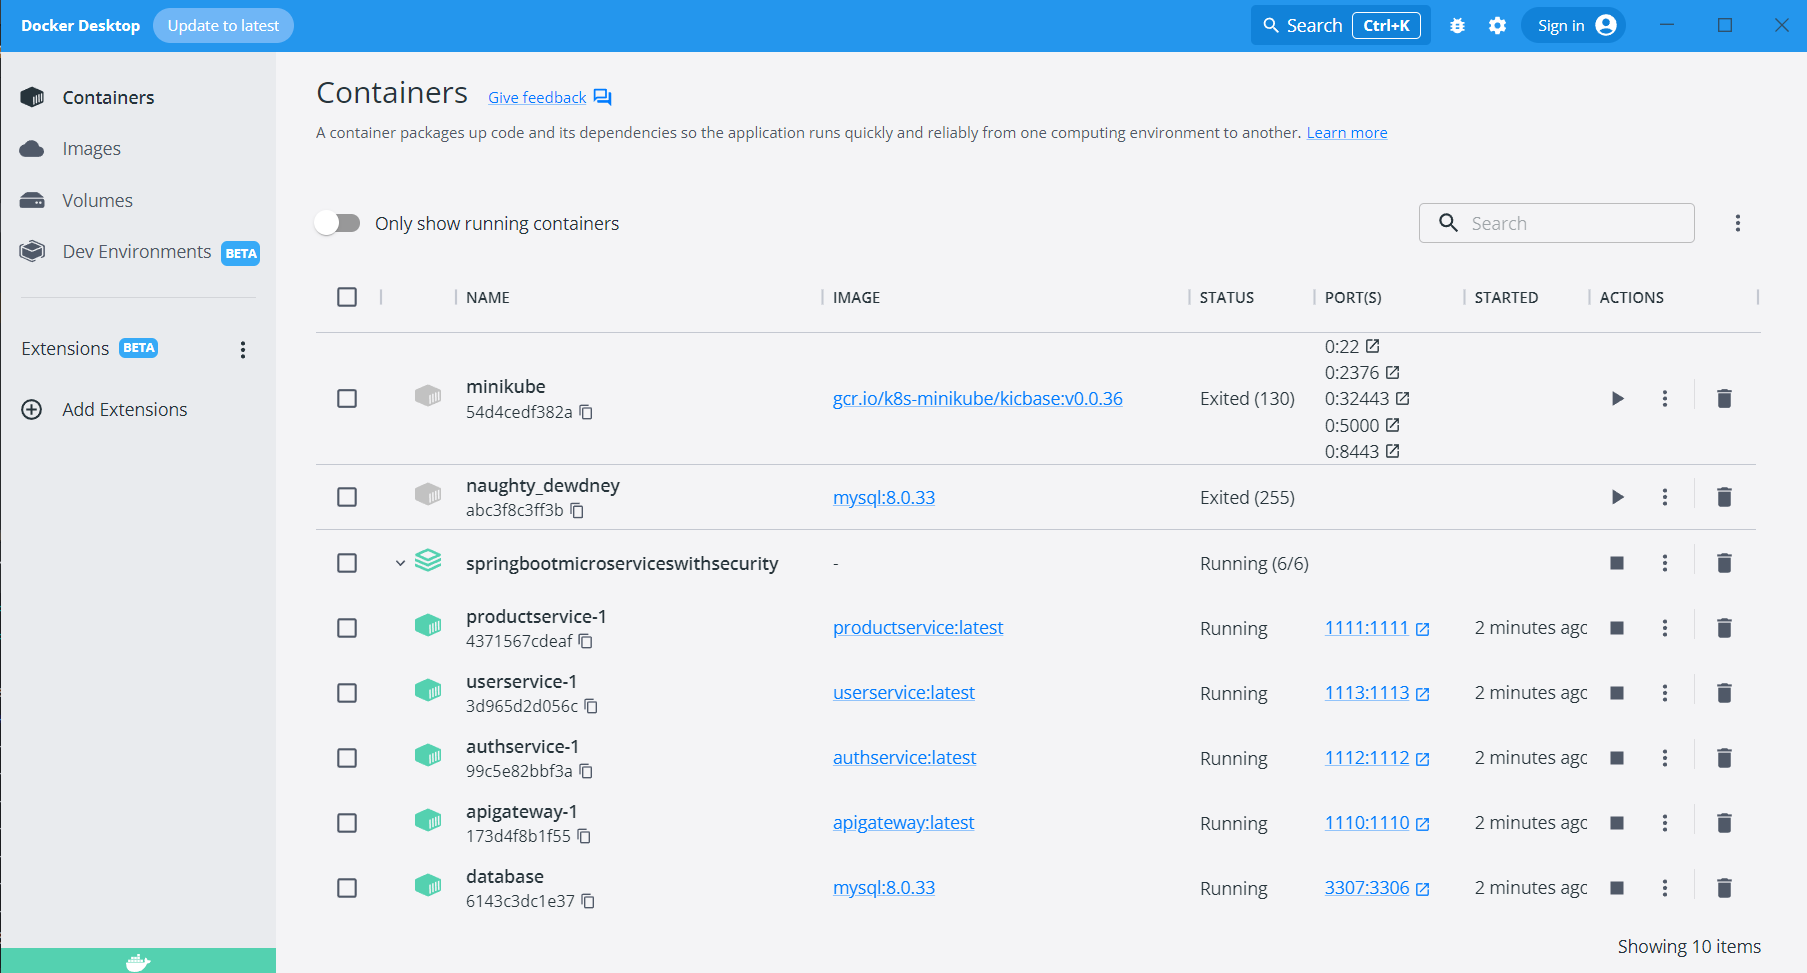The image size is (1807, 973).
Task: Open table options menu beside search box
Action: pyautogui.click(x=1738, y=223)
